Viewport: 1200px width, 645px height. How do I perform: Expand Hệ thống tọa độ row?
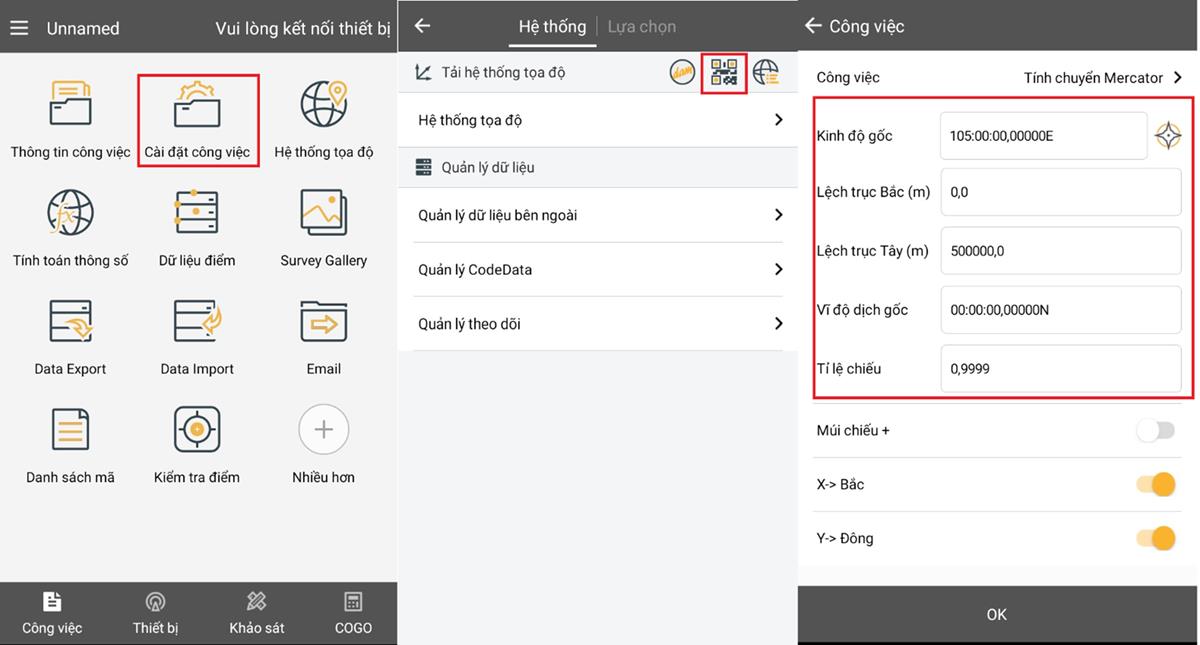pos(598,120)
